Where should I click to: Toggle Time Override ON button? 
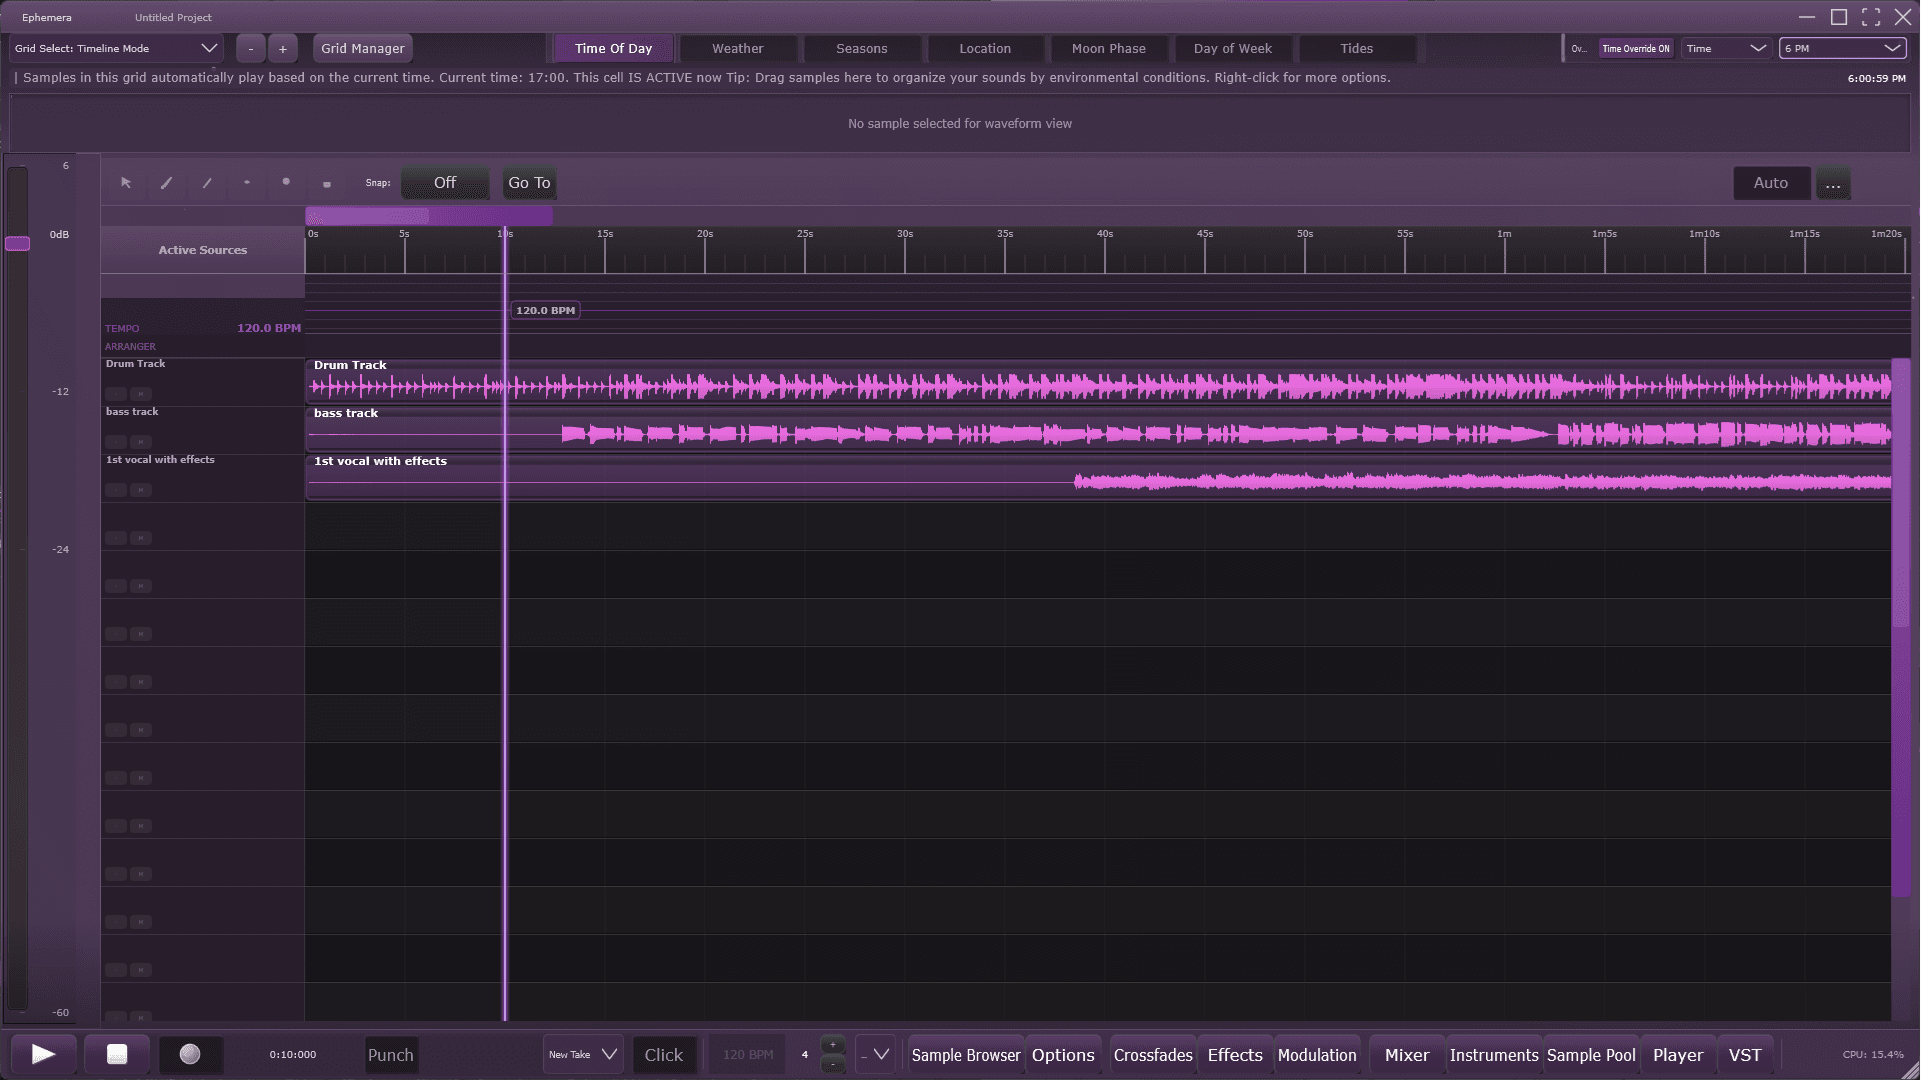(x=1635, y=48)
